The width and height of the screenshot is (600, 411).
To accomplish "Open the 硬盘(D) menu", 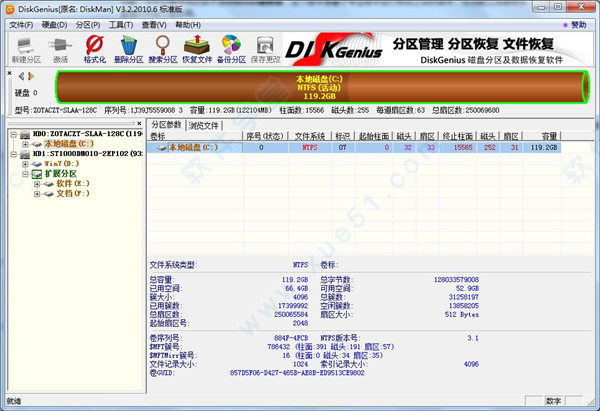I will (54, 25).
